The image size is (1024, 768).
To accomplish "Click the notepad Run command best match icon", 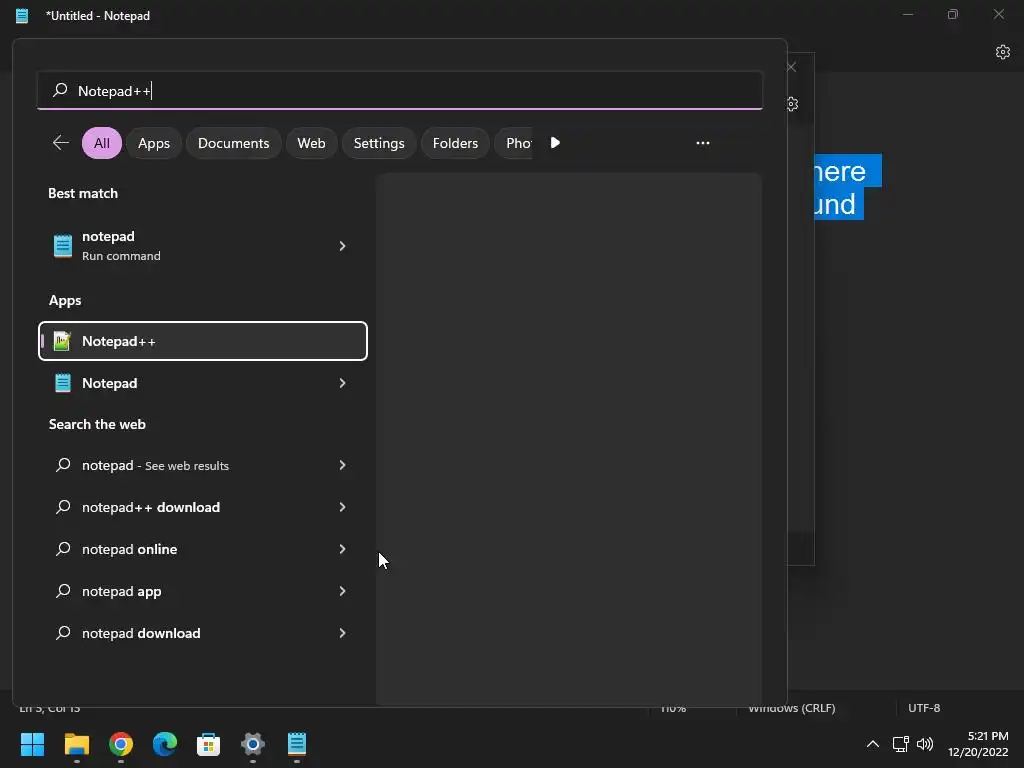I will coord(63,246).
